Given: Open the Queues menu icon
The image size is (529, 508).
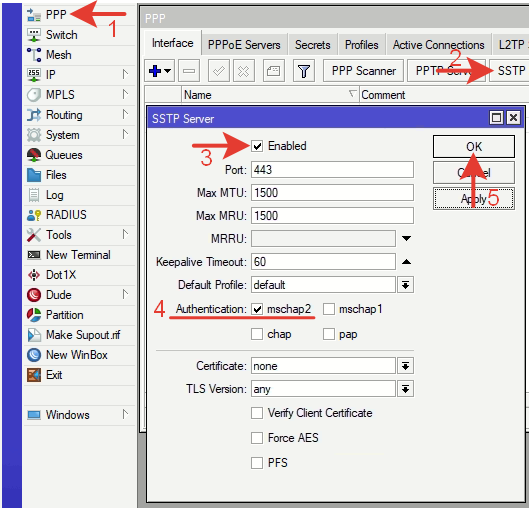Looking at the screenshot, I should [x=34, y=155].
